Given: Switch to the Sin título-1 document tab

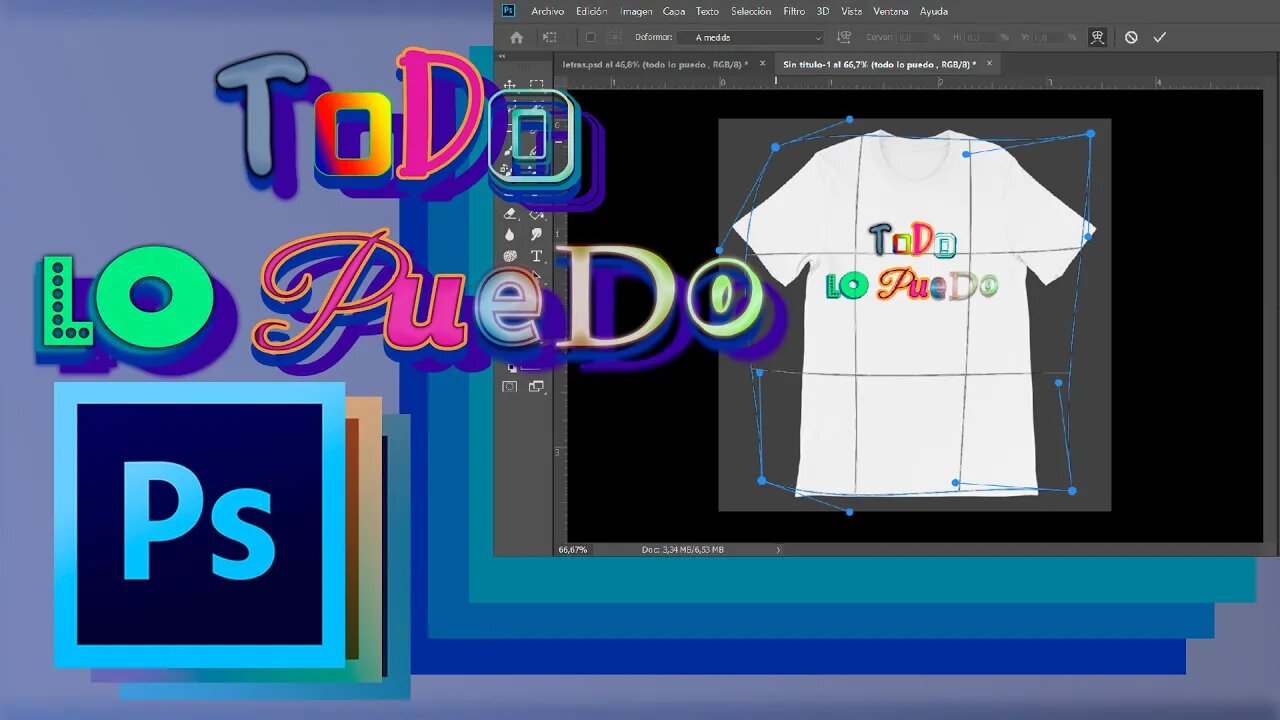Looking at the screenshot, I should pyautogui.click(x=880, y=63).
